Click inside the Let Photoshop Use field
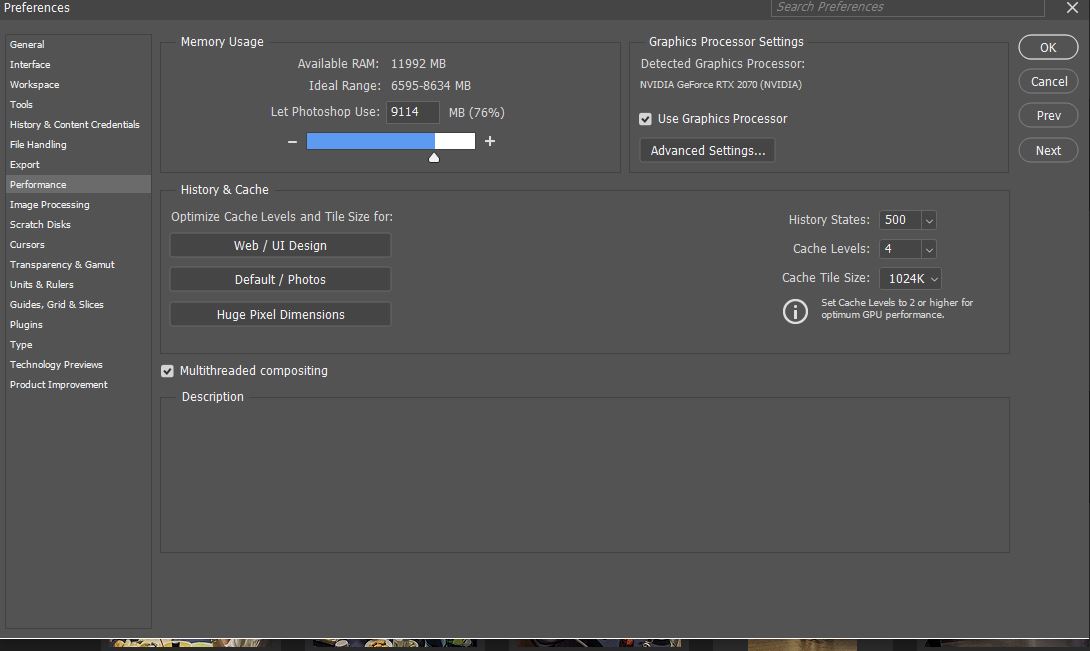This screenshot has width=1090, height=651. pyautogui.click(x=412, y=112)
